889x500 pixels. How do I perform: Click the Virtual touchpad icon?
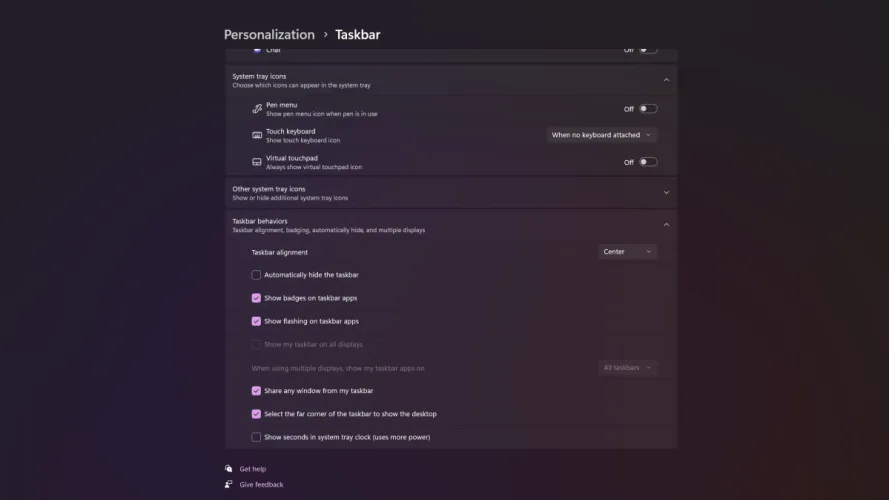click(257, 162)
